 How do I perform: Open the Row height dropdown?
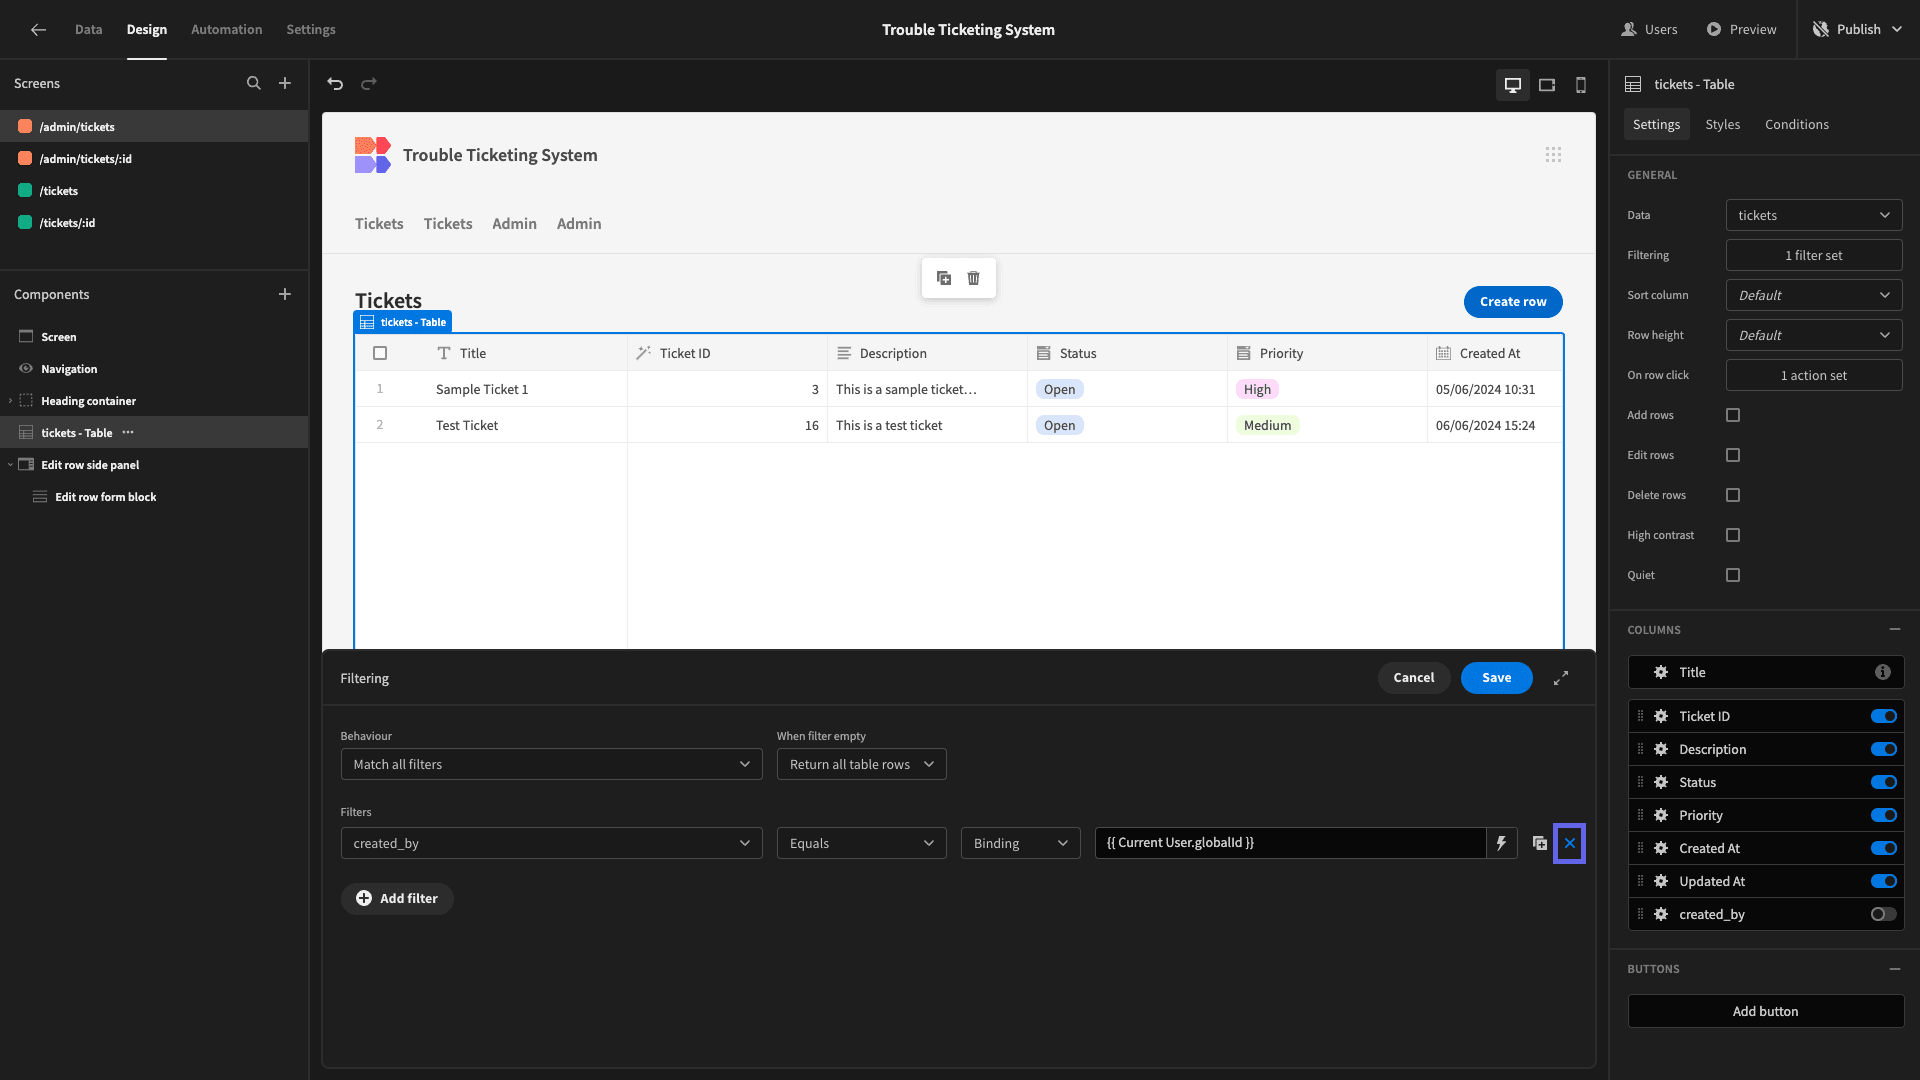coord(1814,335)
